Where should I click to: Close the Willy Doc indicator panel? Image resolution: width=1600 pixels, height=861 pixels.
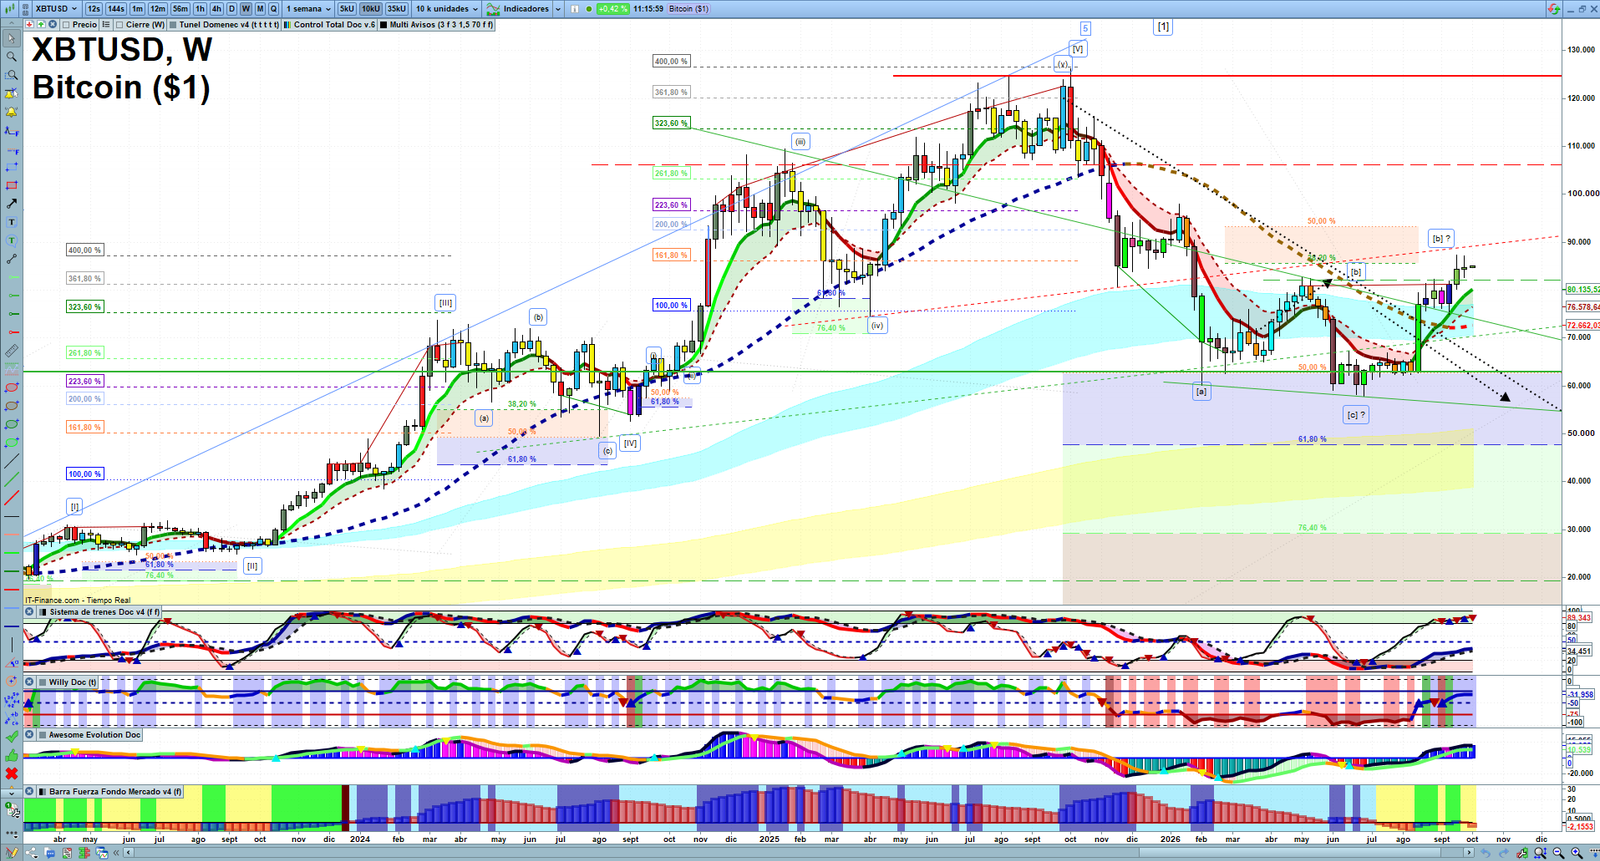click(x=29, y=682)
